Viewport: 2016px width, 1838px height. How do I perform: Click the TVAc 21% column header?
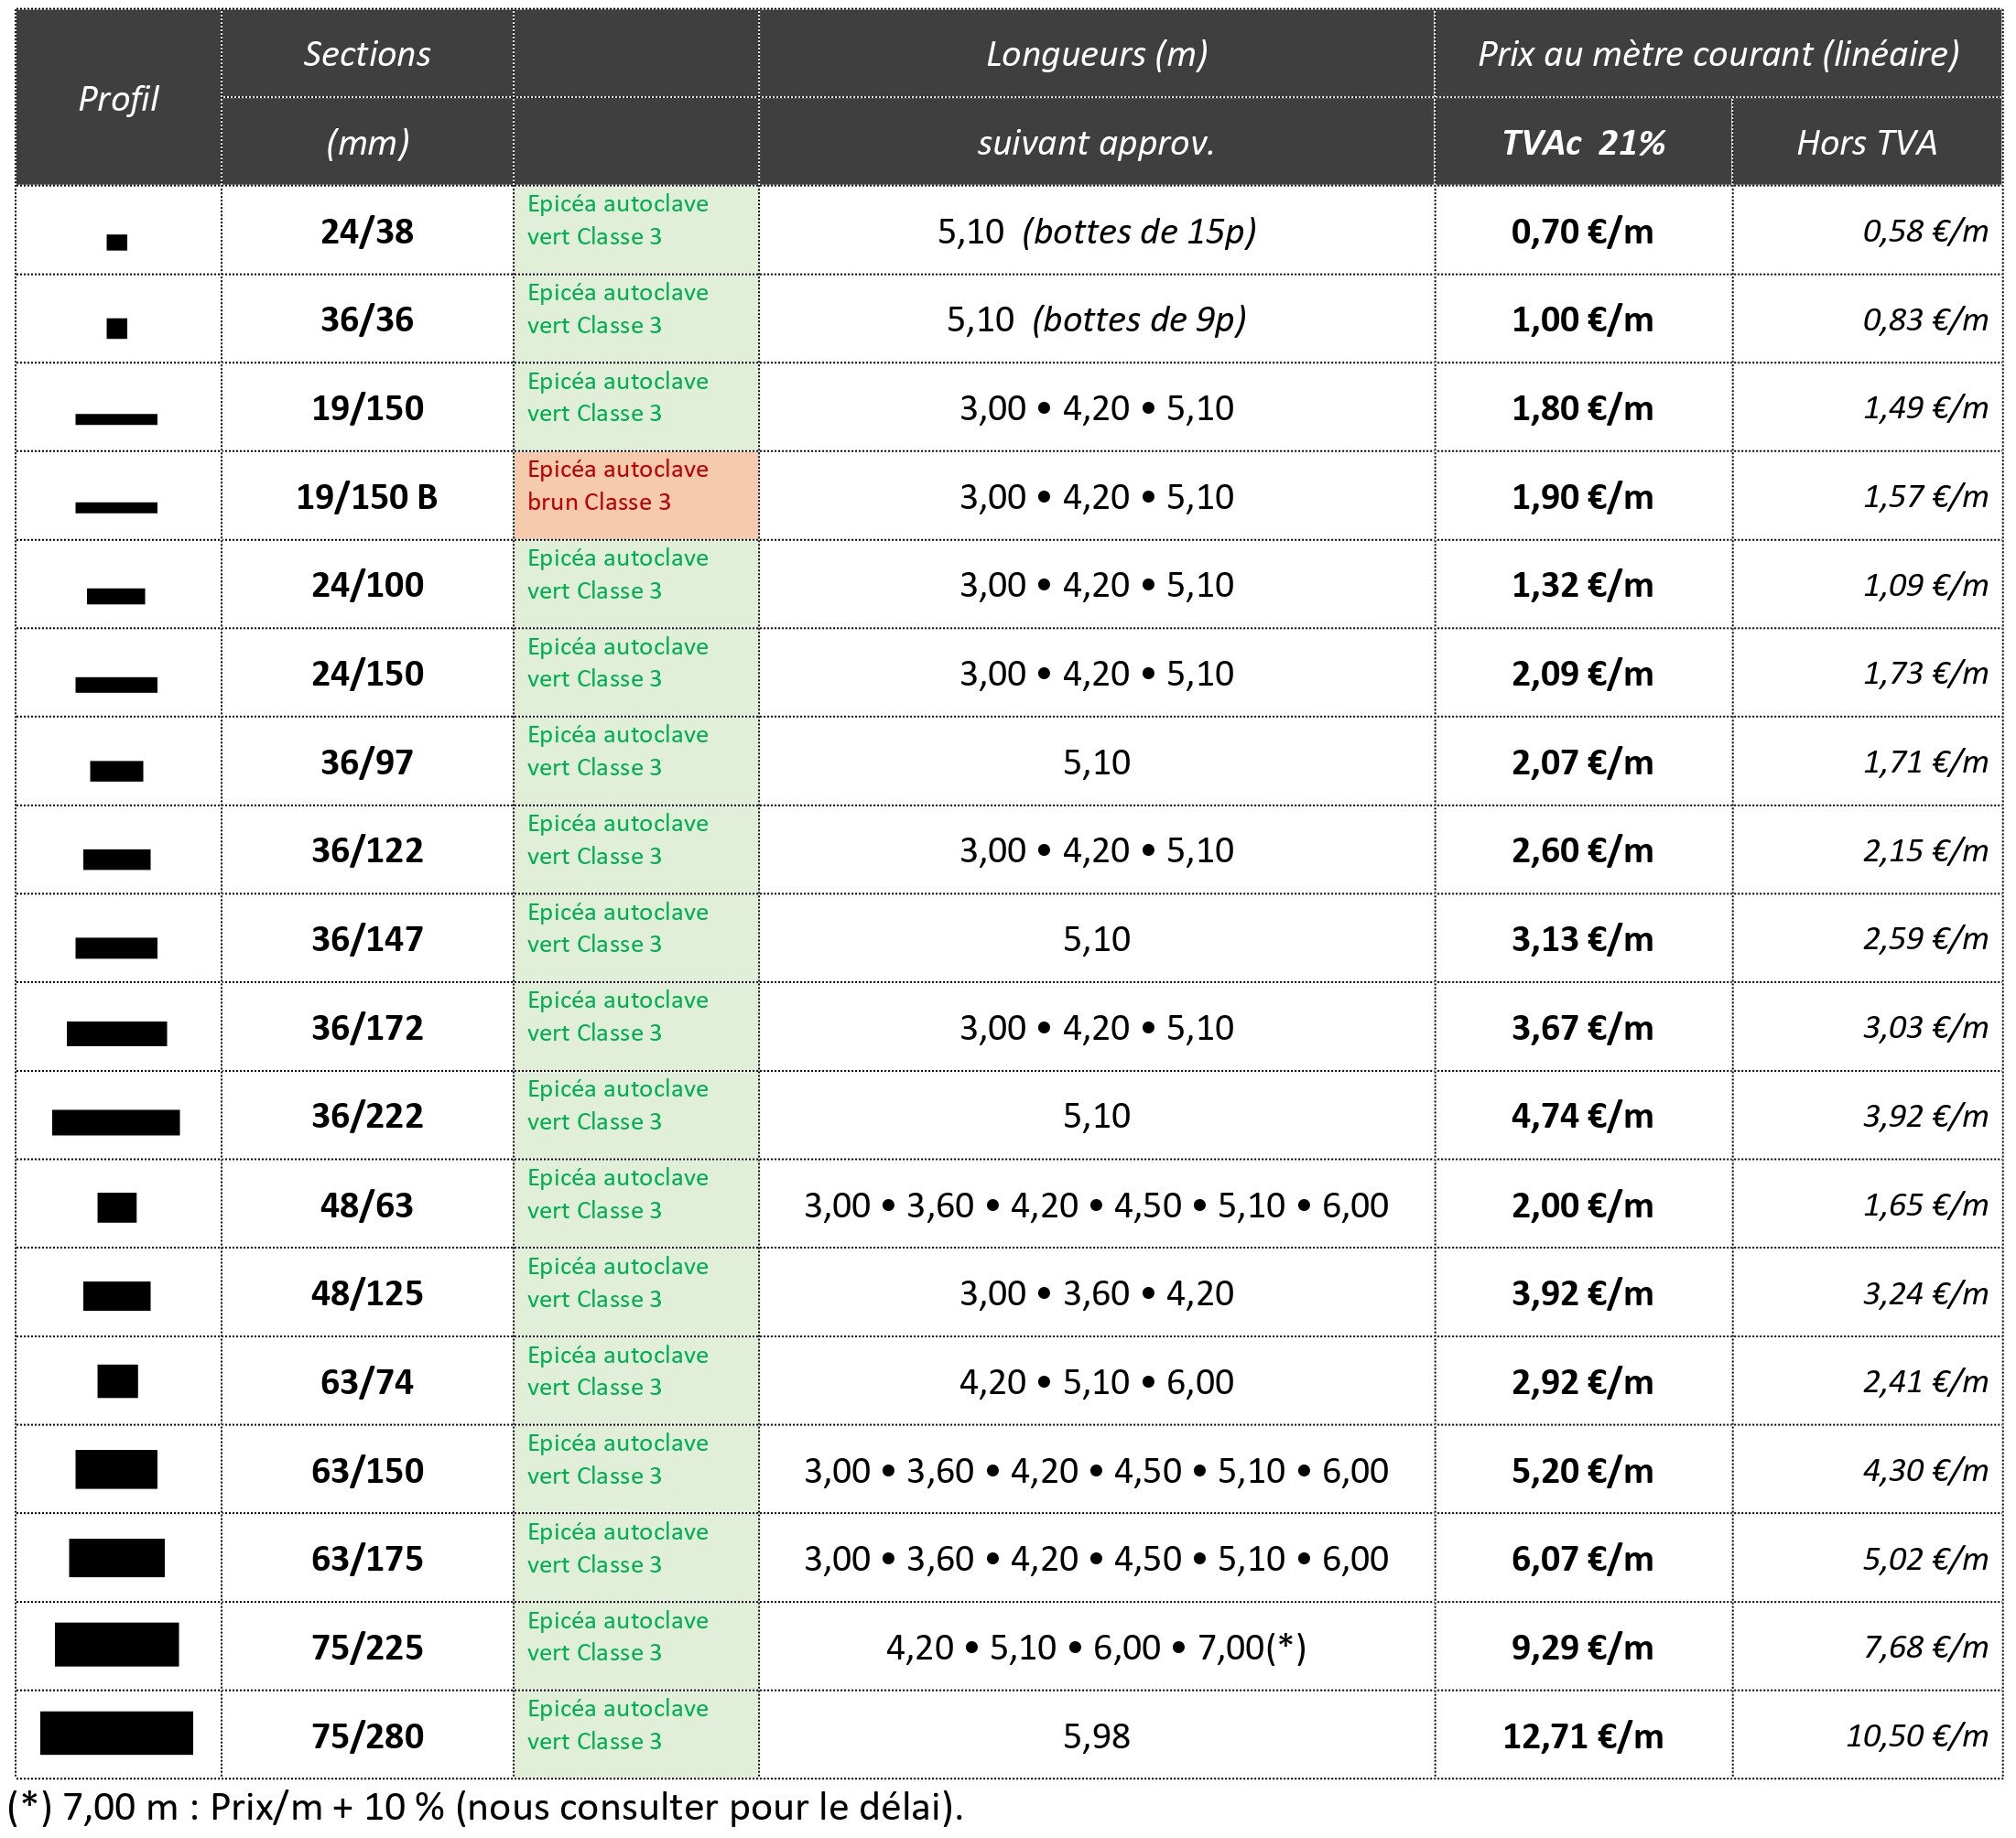1582,143
